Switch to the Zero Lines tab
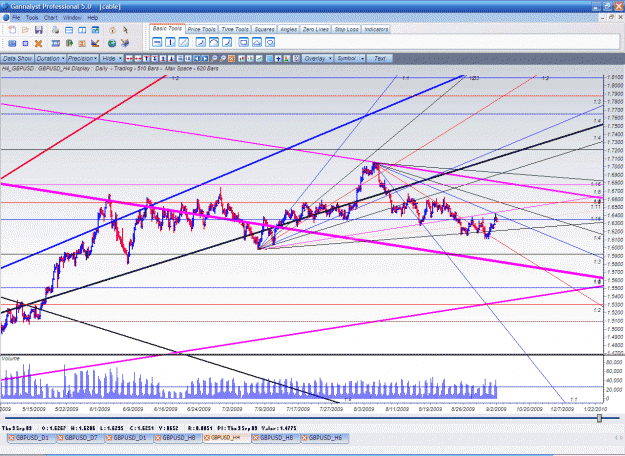Image resolution: width=625 pixels, height=456 pixels. (315, 29)
